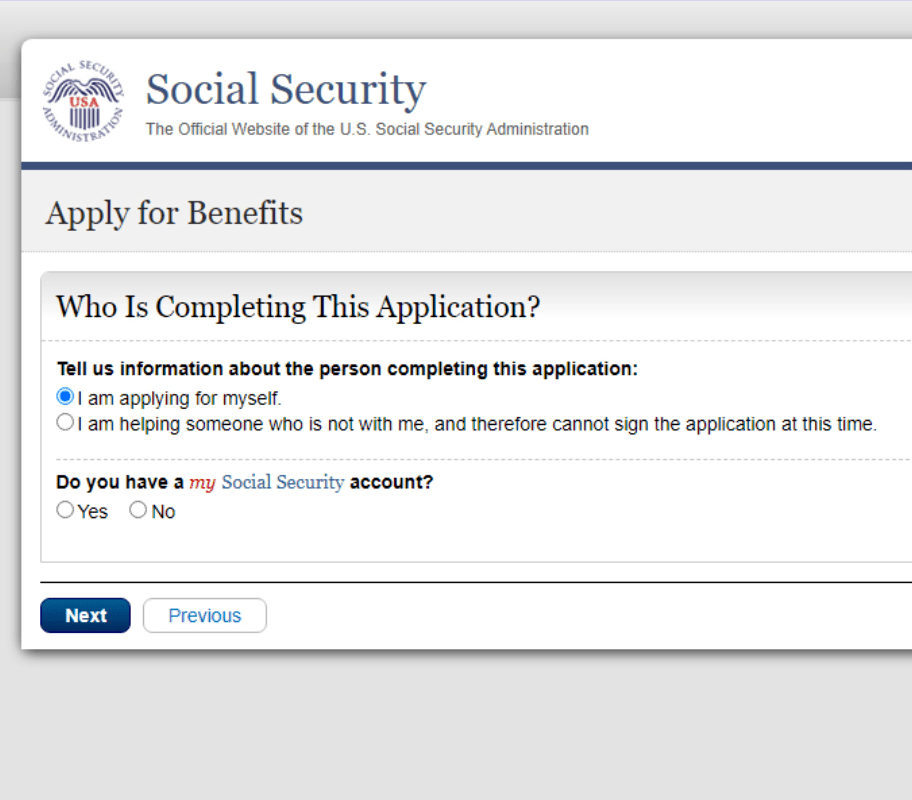Click the "Official Website" tagline under the title
This screenshot has width=912, height=800.
(367, 129)
